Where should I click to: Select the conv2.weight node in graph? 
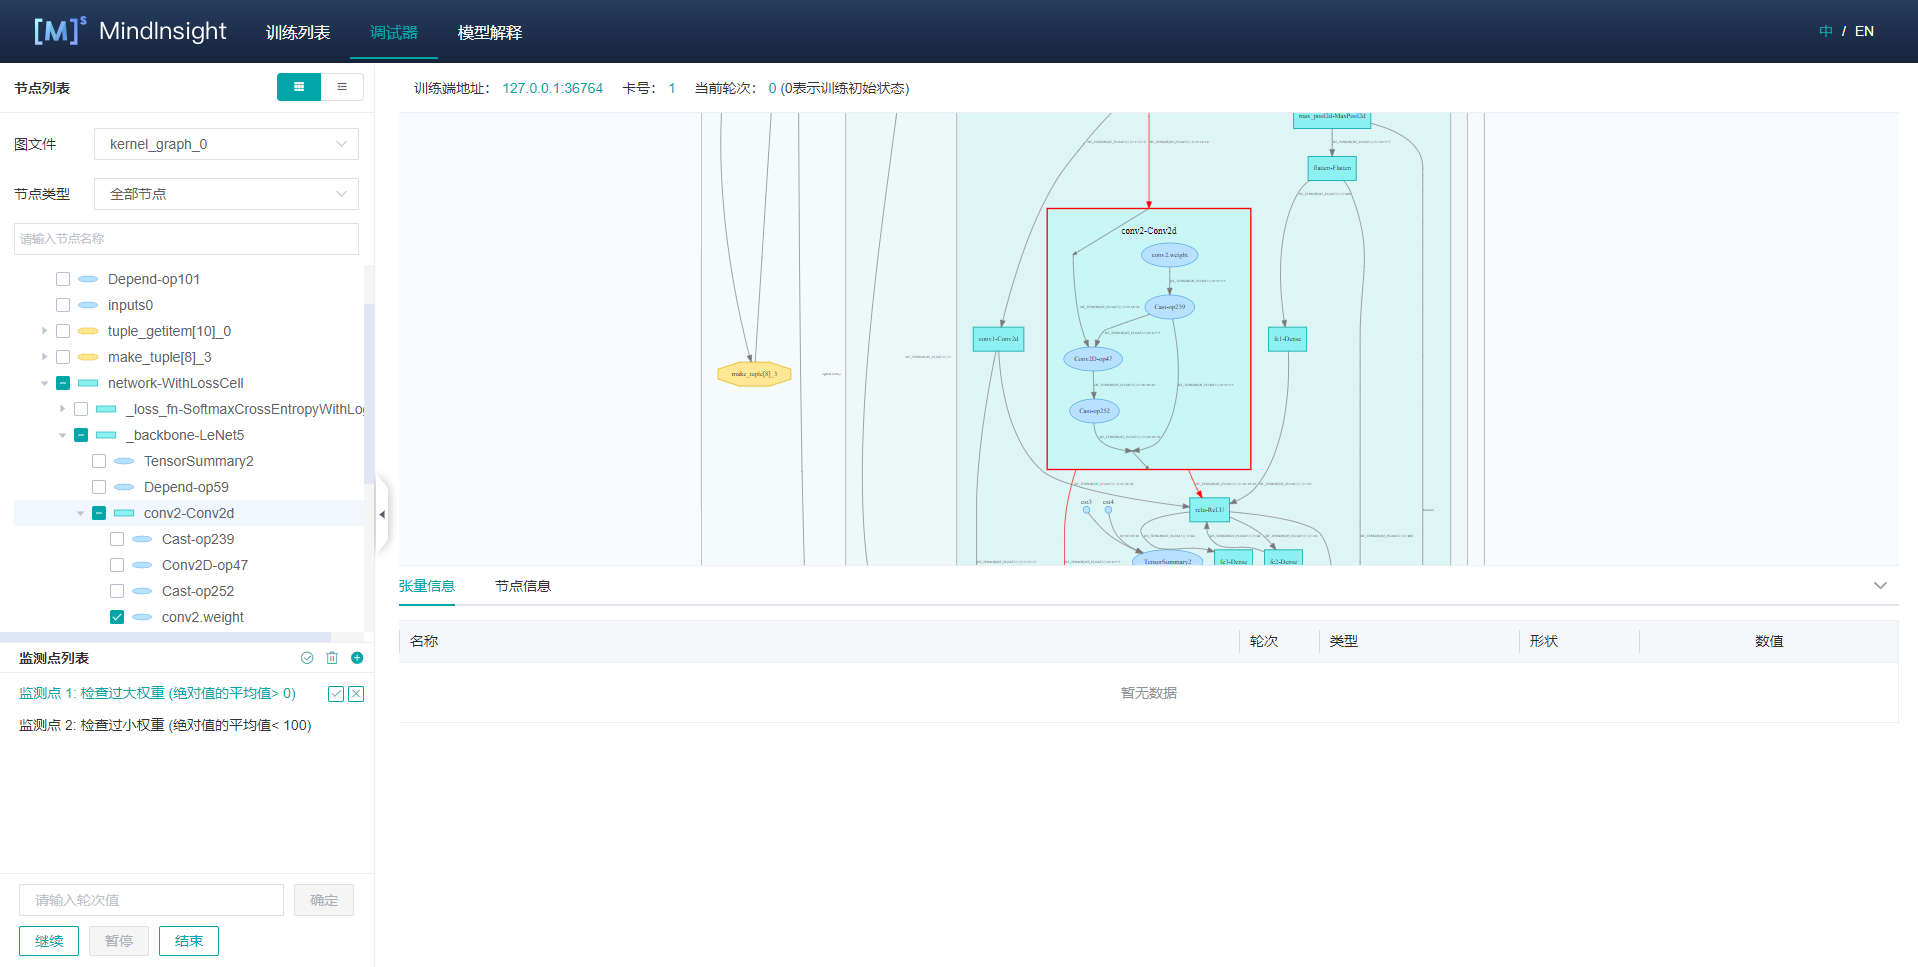(x=1169, y=255)
